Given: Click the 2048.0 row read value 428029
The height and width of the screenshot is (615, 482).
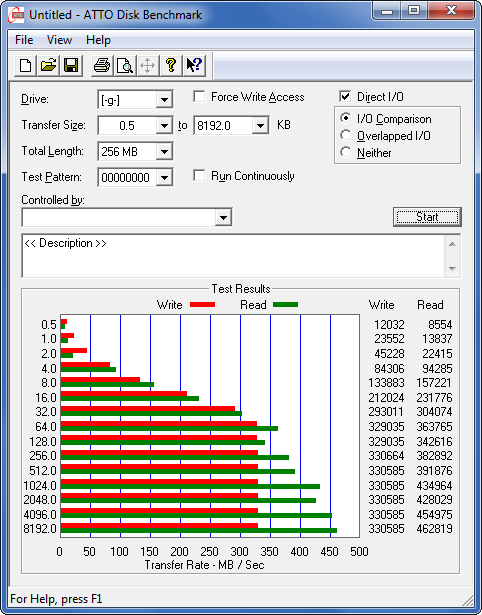Looking at the screenshot, I should tap(434, 500).
